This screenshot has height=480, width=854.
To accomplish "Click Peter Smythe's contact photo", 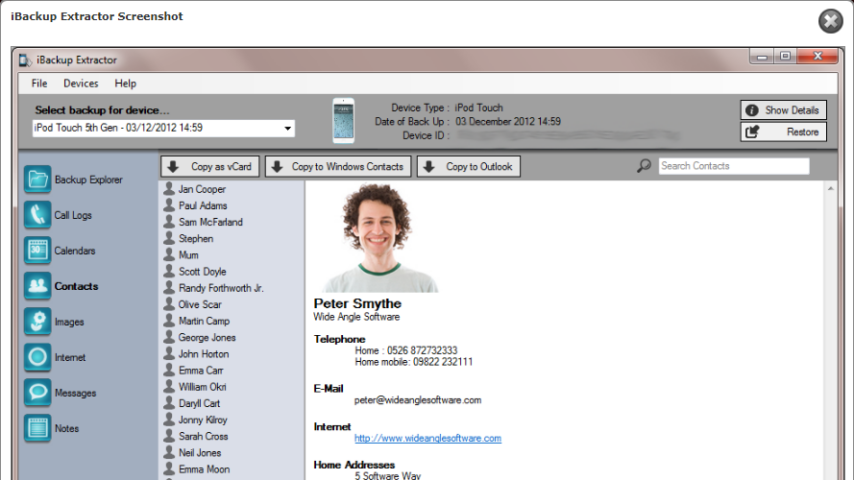I will pos(379,238).
